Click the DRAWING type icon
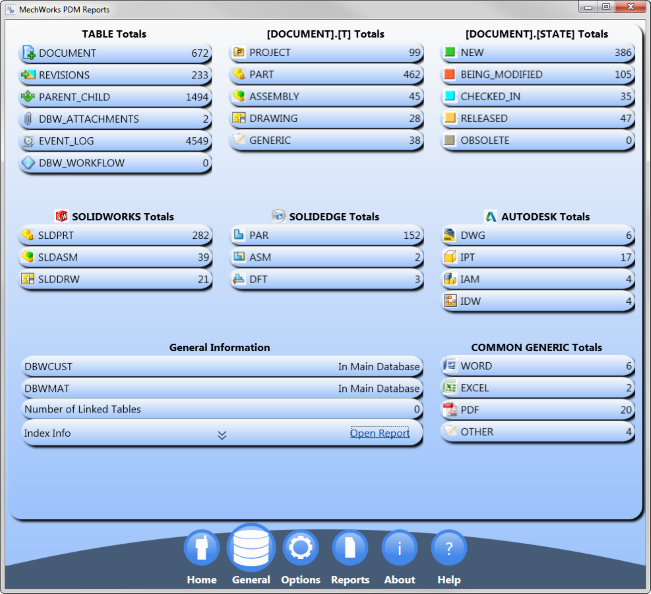The width and height of the screenshot is (651, 594). (239, 118)
